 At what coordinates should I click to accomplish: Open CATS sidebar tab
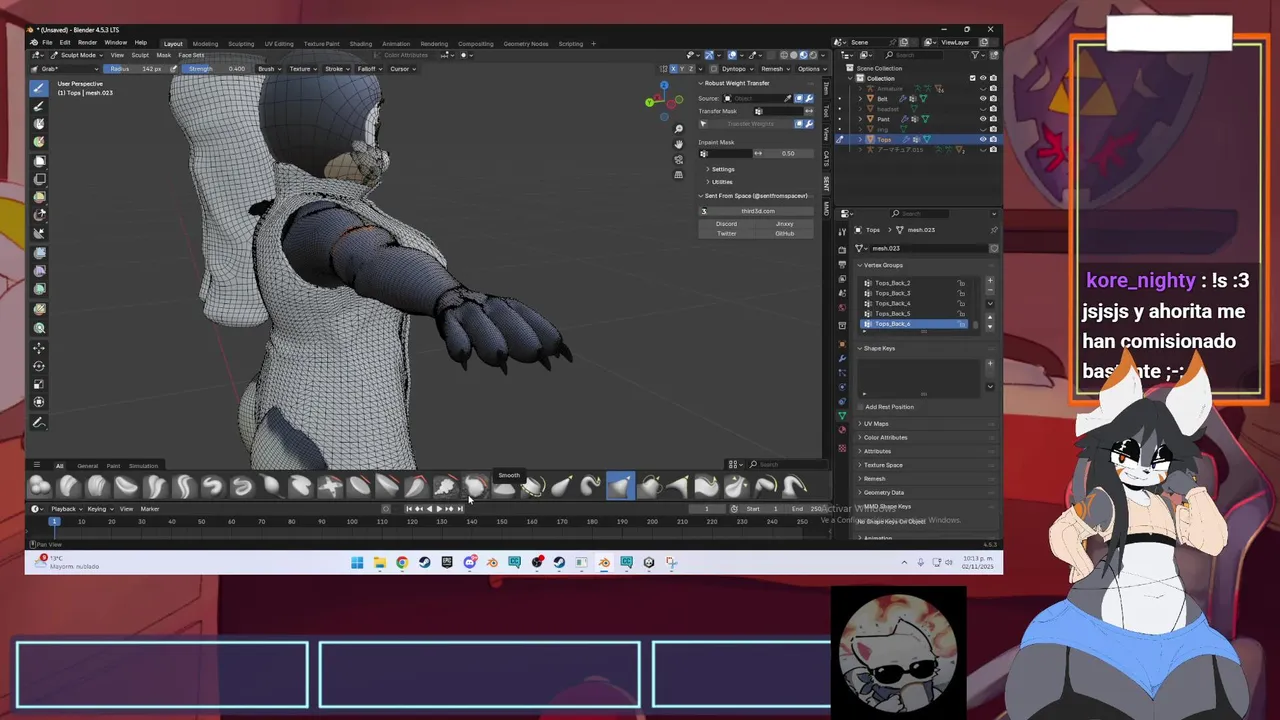[x=826, y=158]
